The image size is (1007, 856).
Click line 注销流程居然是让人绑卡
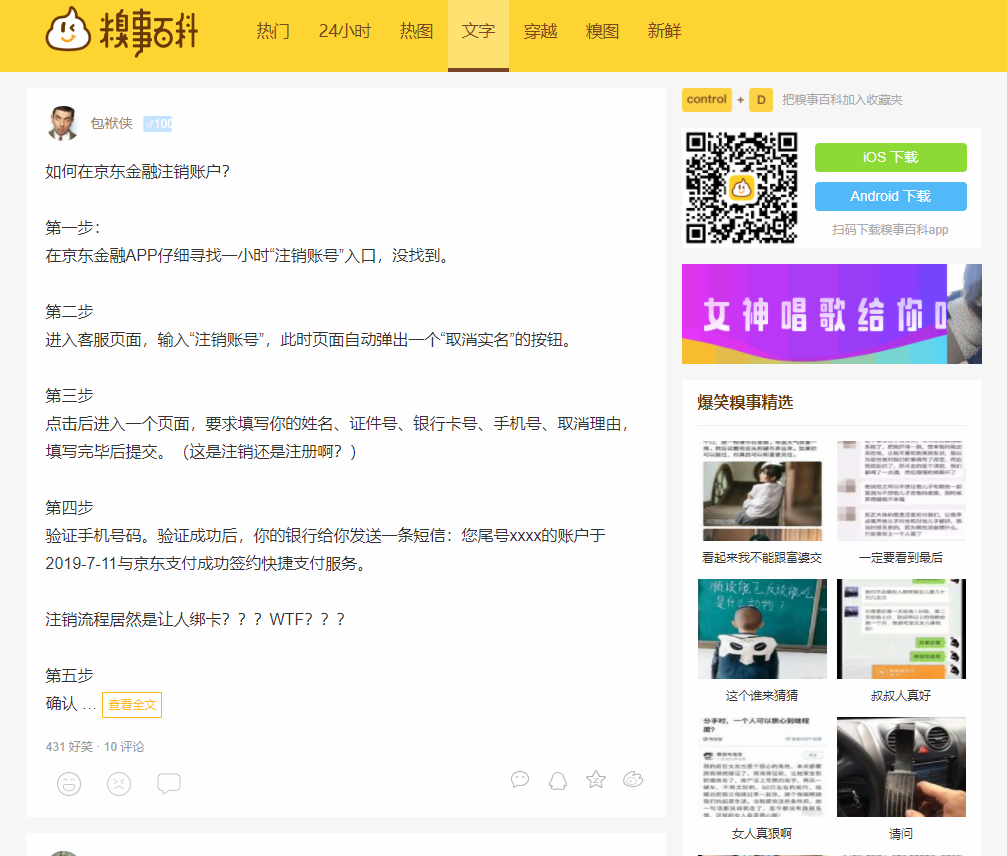pyautogui.click(x=195, y=619)
